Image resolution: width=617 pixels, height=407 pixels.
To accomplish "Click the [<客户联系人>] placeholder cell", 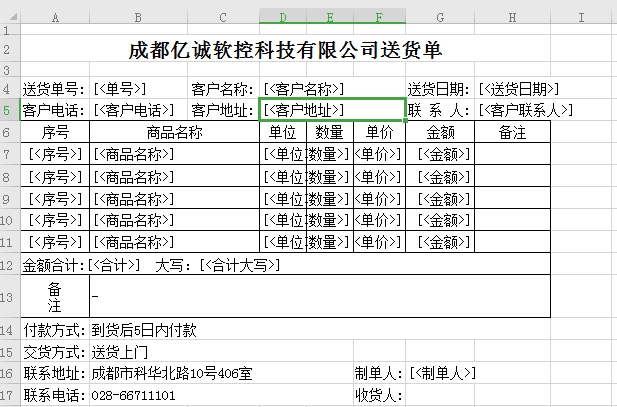I will (525, 110).
